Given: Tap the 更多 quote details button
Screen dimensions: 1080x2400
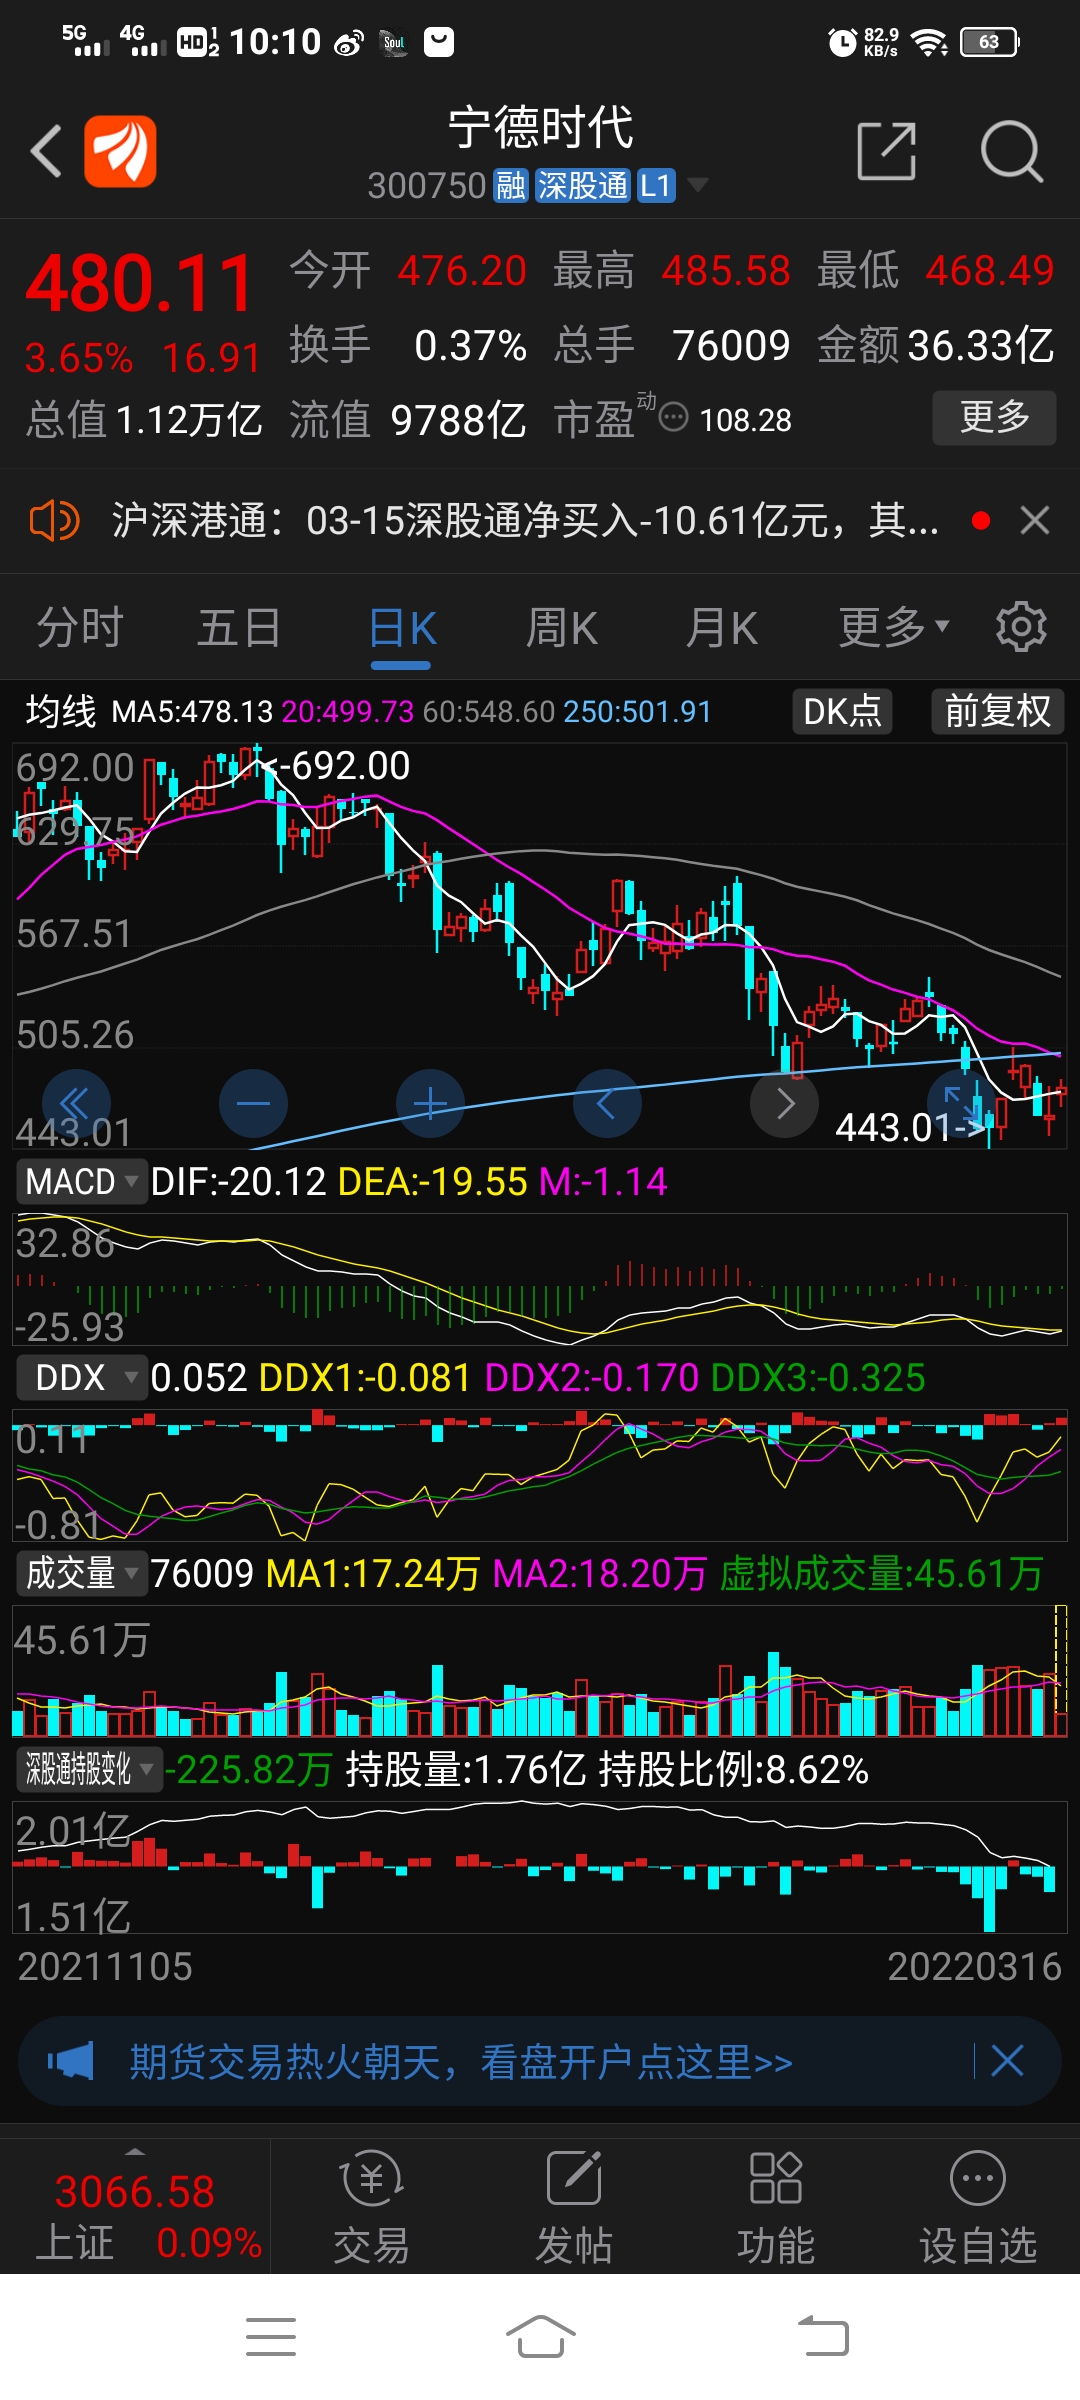Looking at the screenshot, I should (994, 417).
